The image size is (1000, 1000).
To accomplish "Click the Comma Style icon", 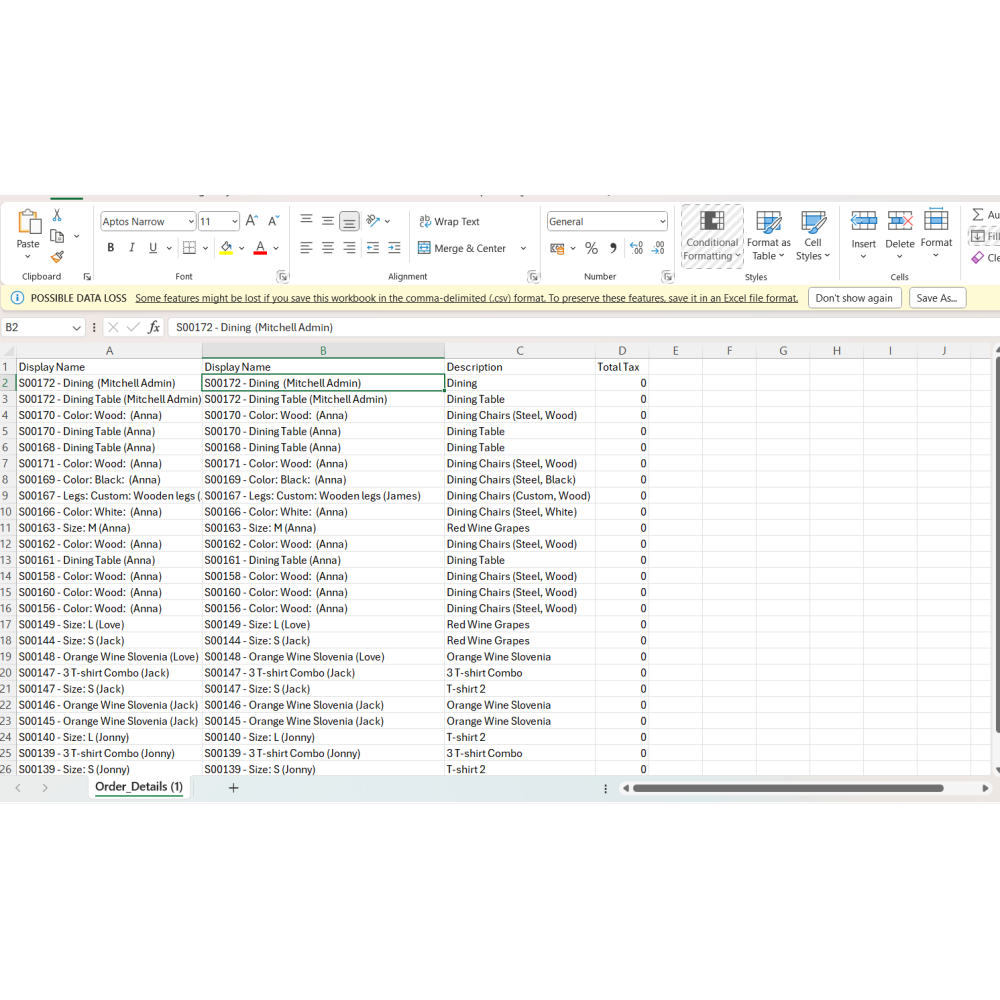I will pos(613,248).
